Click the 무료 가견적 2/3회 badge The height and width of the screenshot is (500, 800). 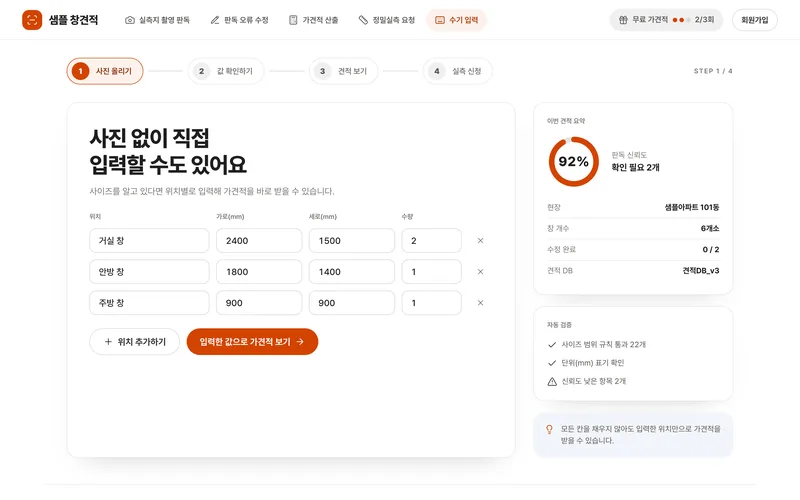(x=666, y=20)
